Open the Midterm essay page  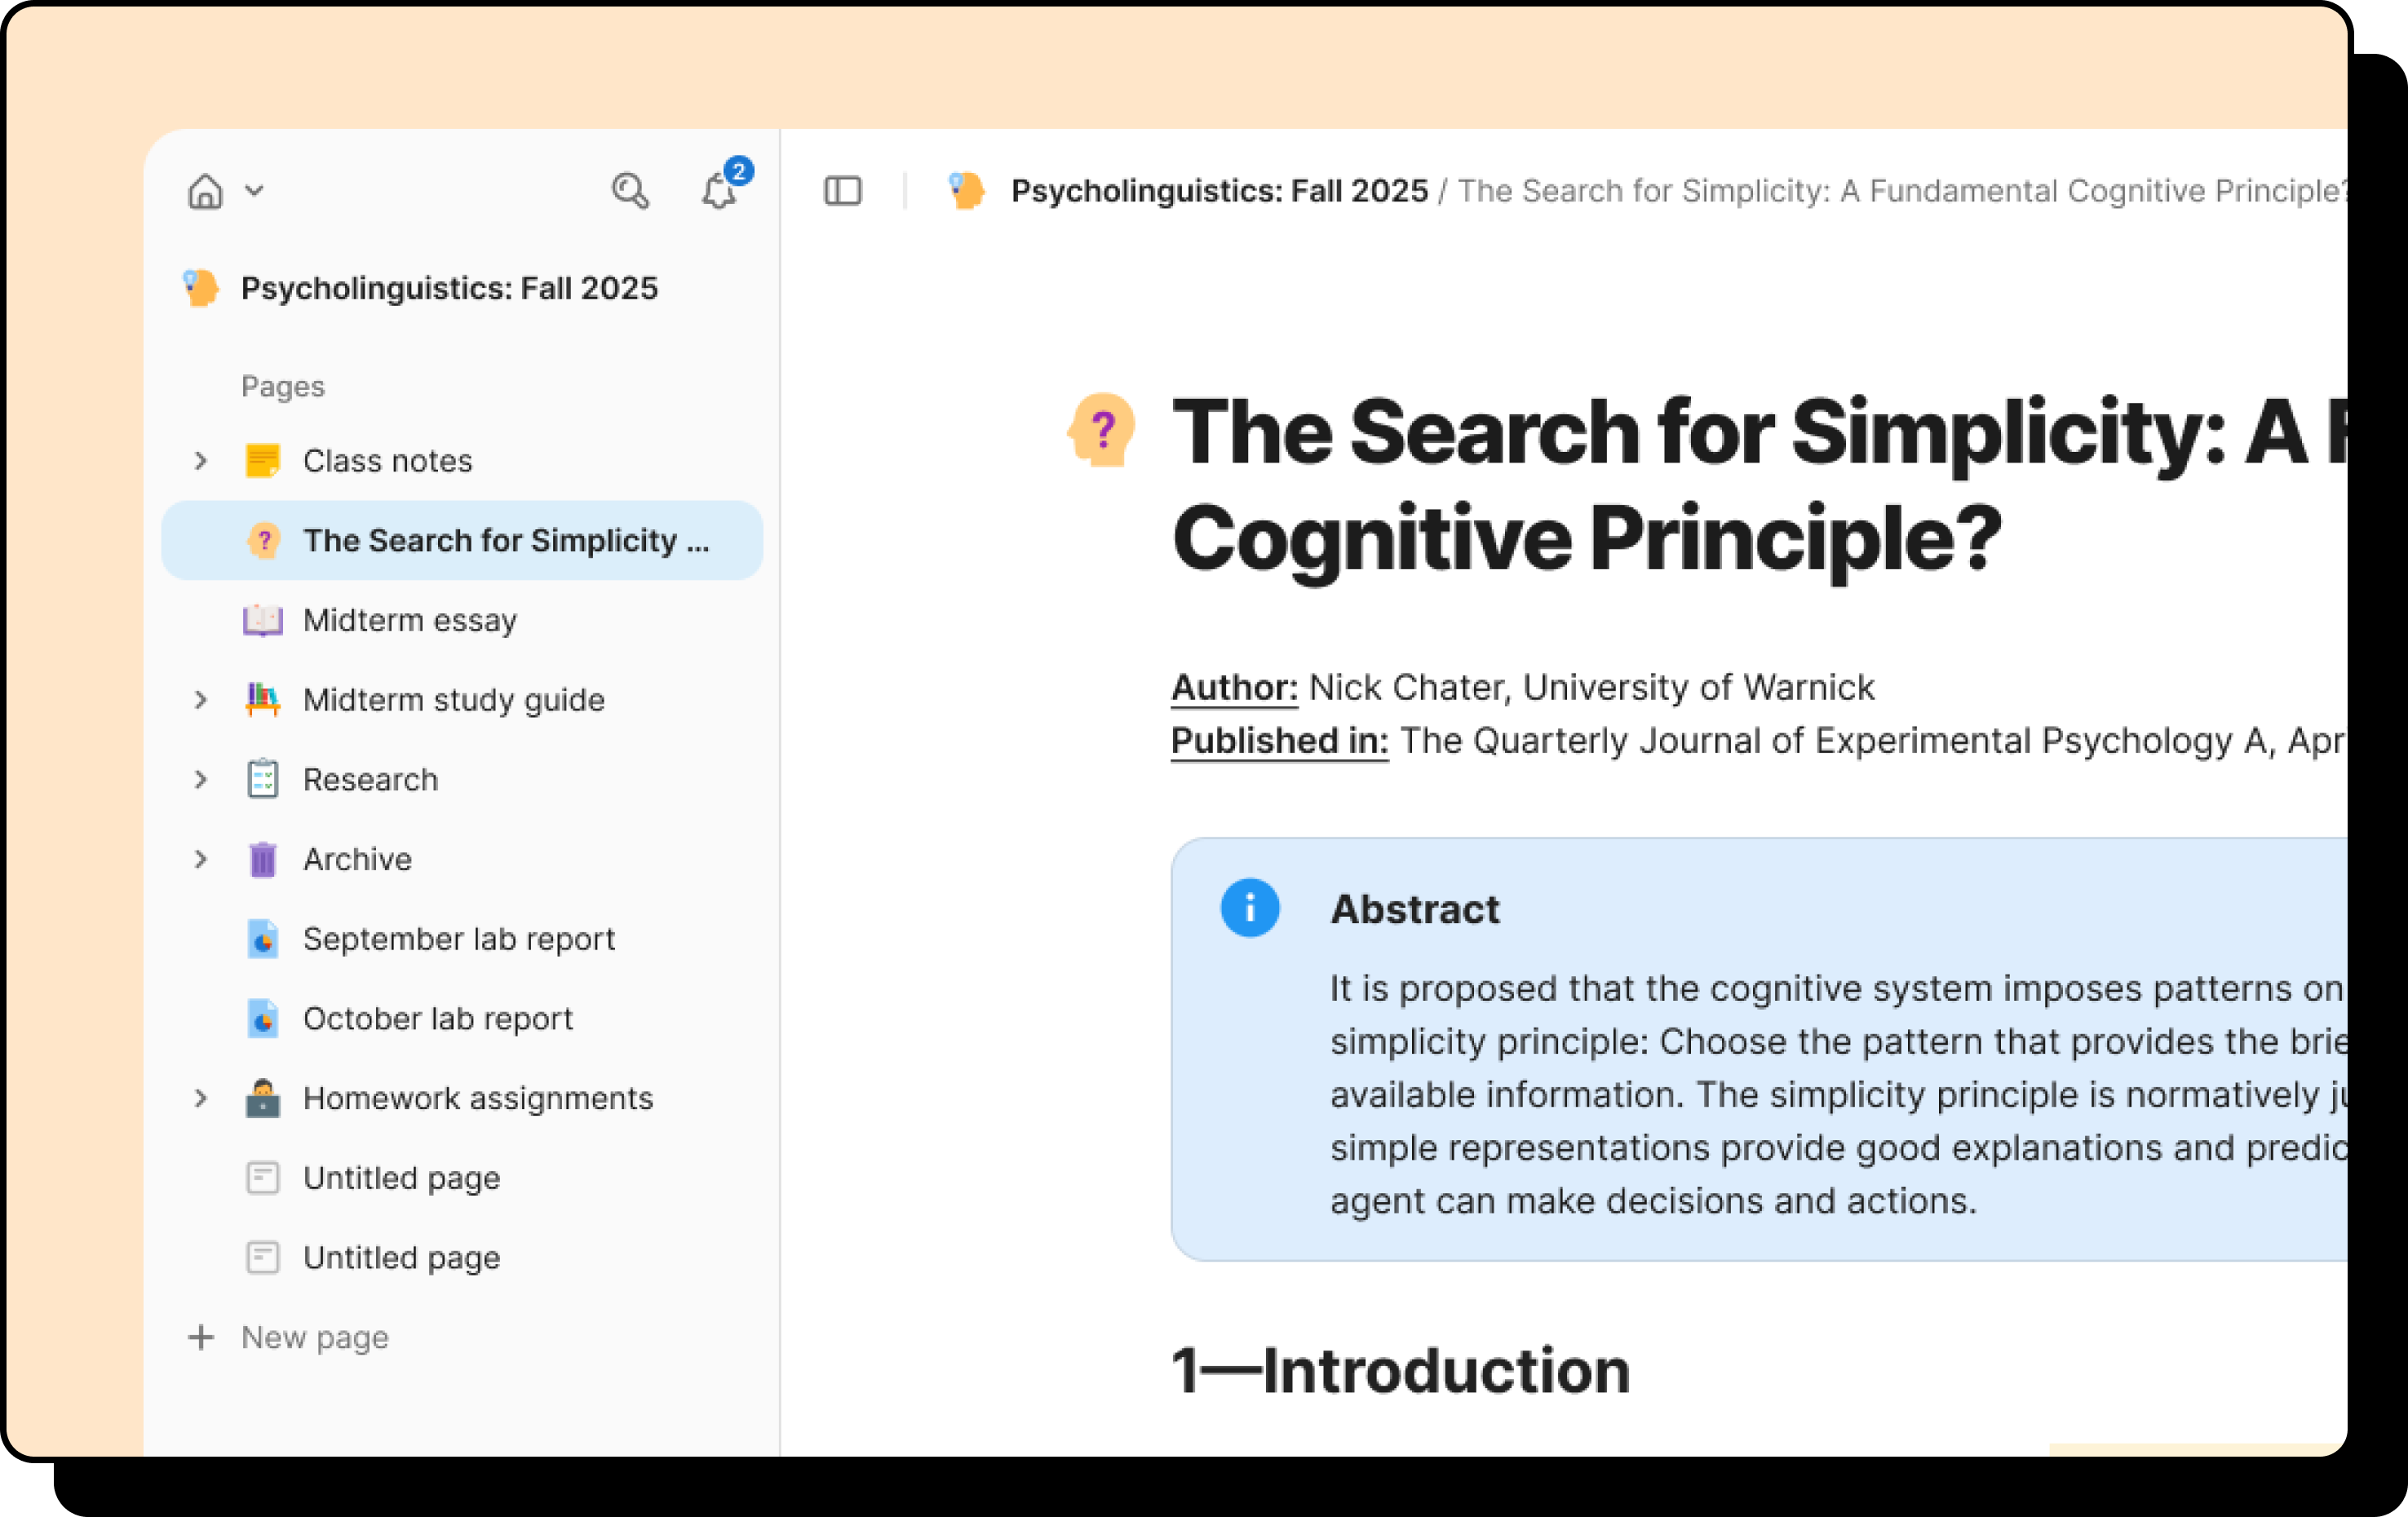tap(409, 620)
